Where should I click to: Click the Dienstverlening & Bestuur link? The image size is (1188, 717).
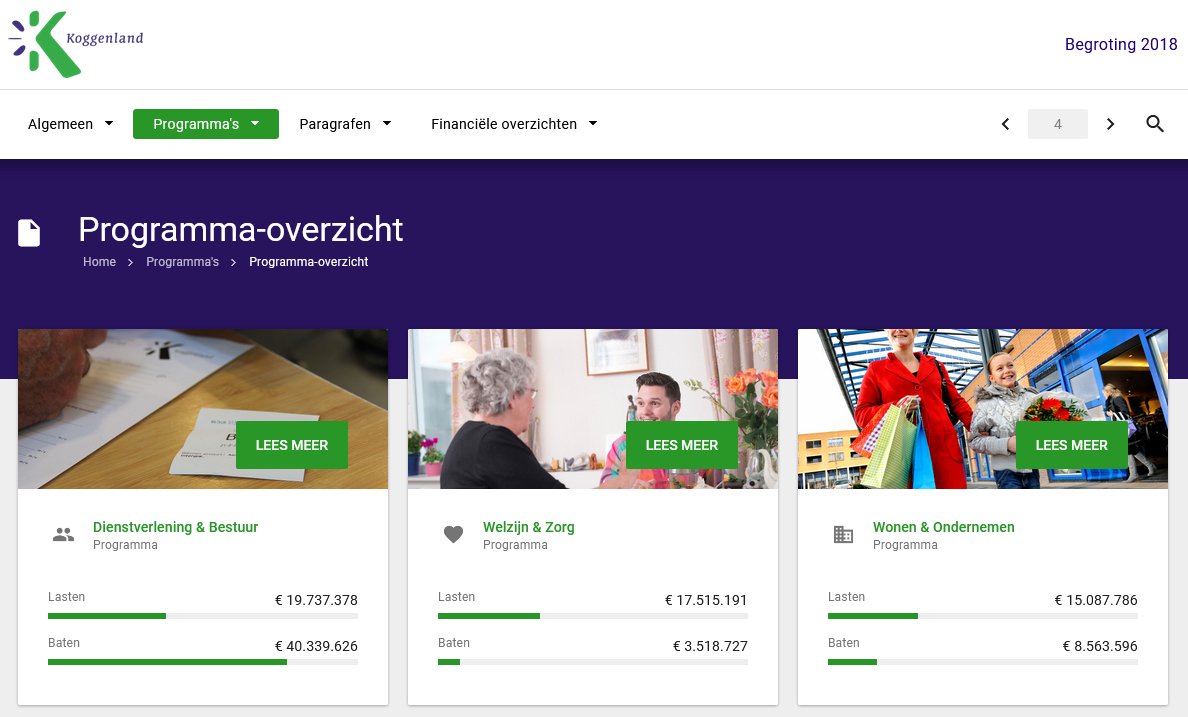pos(176,527)
